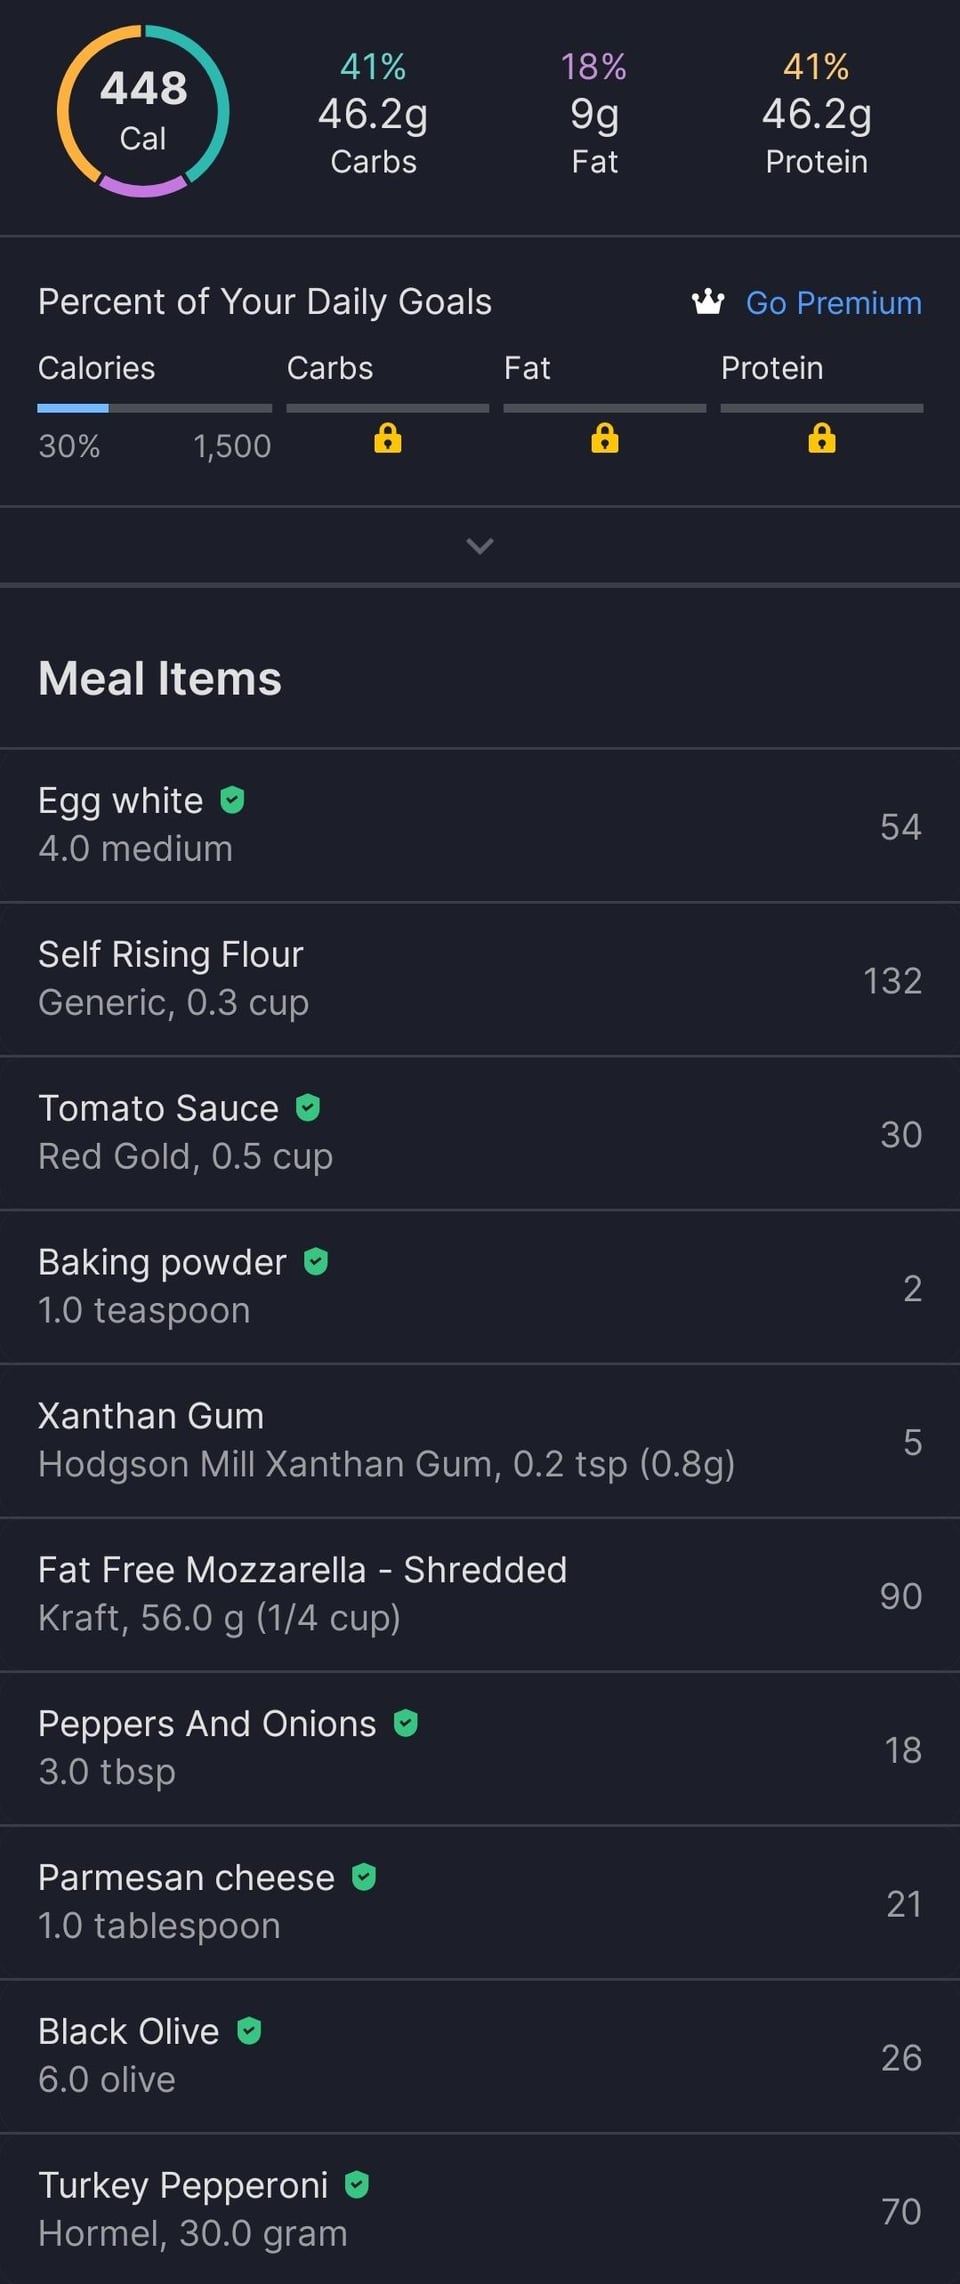Tap the lock icon under Carbs
The image size is (960, 2284).
tap(387, 438)
